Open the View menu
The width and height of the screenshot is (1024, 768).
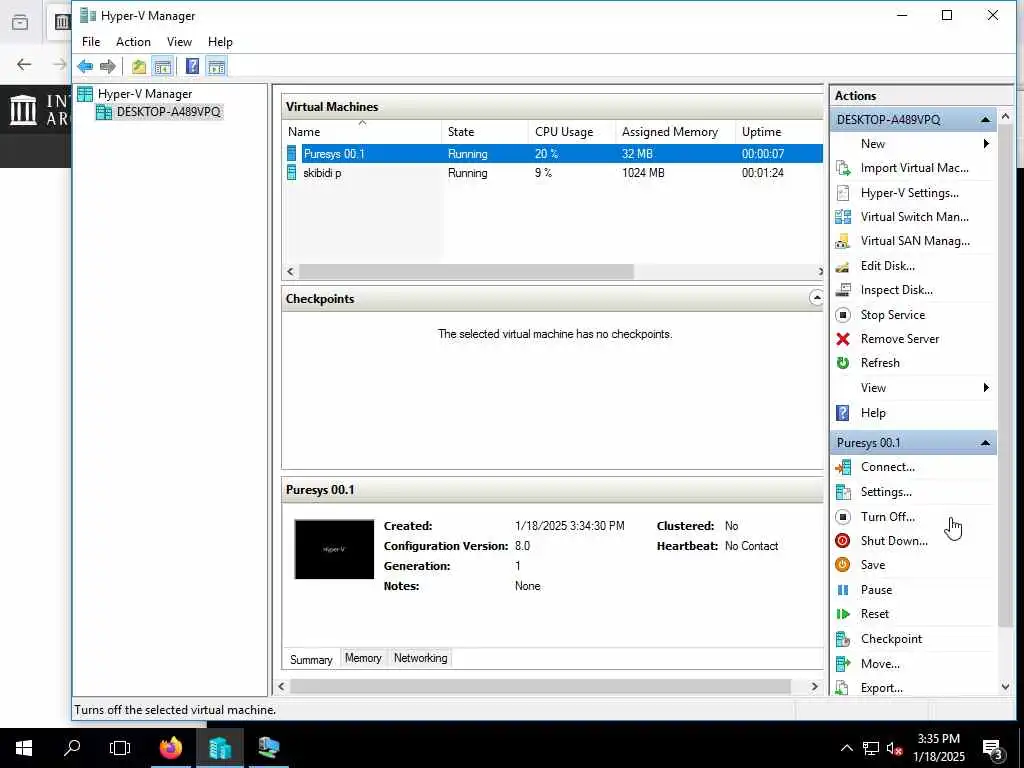pyautogui.click(x=179, y=42)
